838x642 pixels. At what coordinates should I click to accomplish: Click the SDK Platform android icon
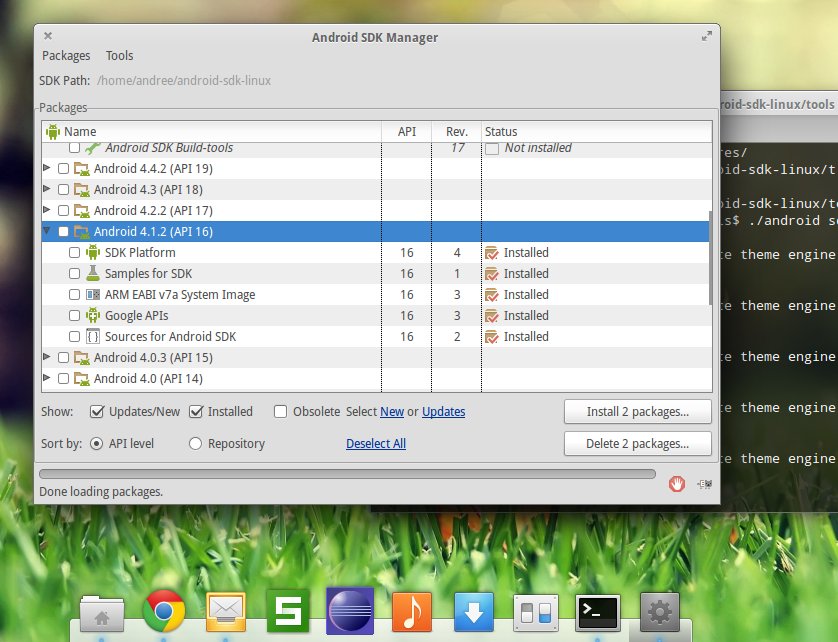click(x=93, y=252)
